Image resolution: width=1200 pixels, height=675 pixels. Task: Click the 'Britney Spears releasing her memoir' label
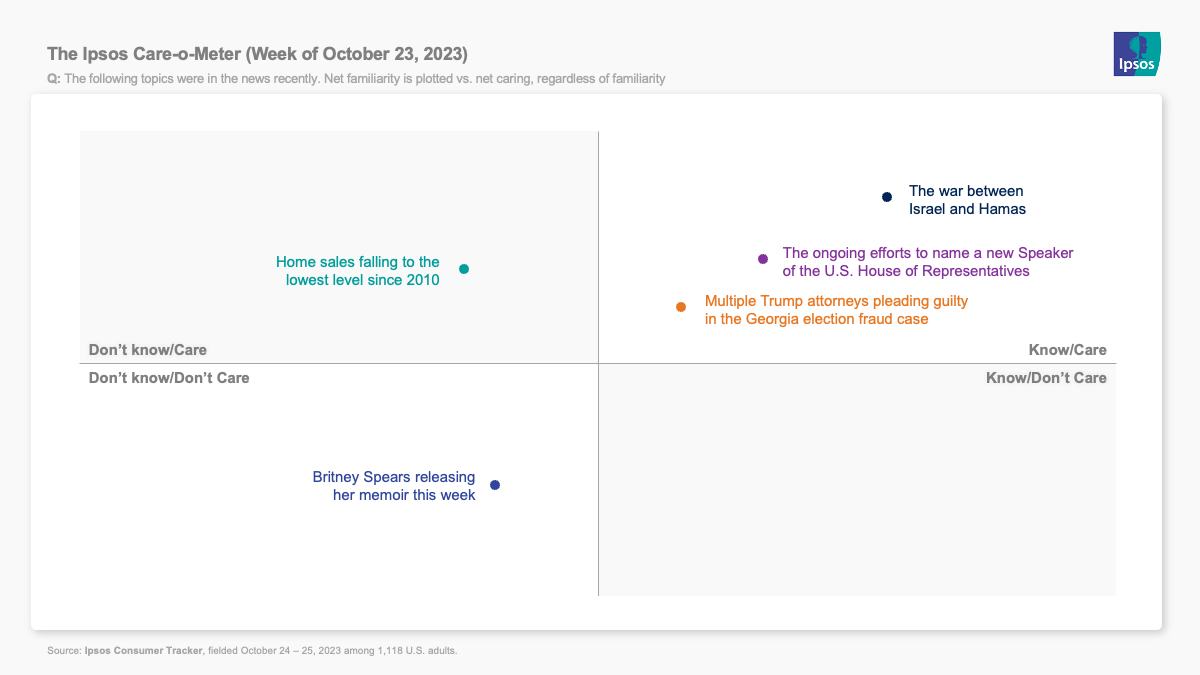coord(394,486)
